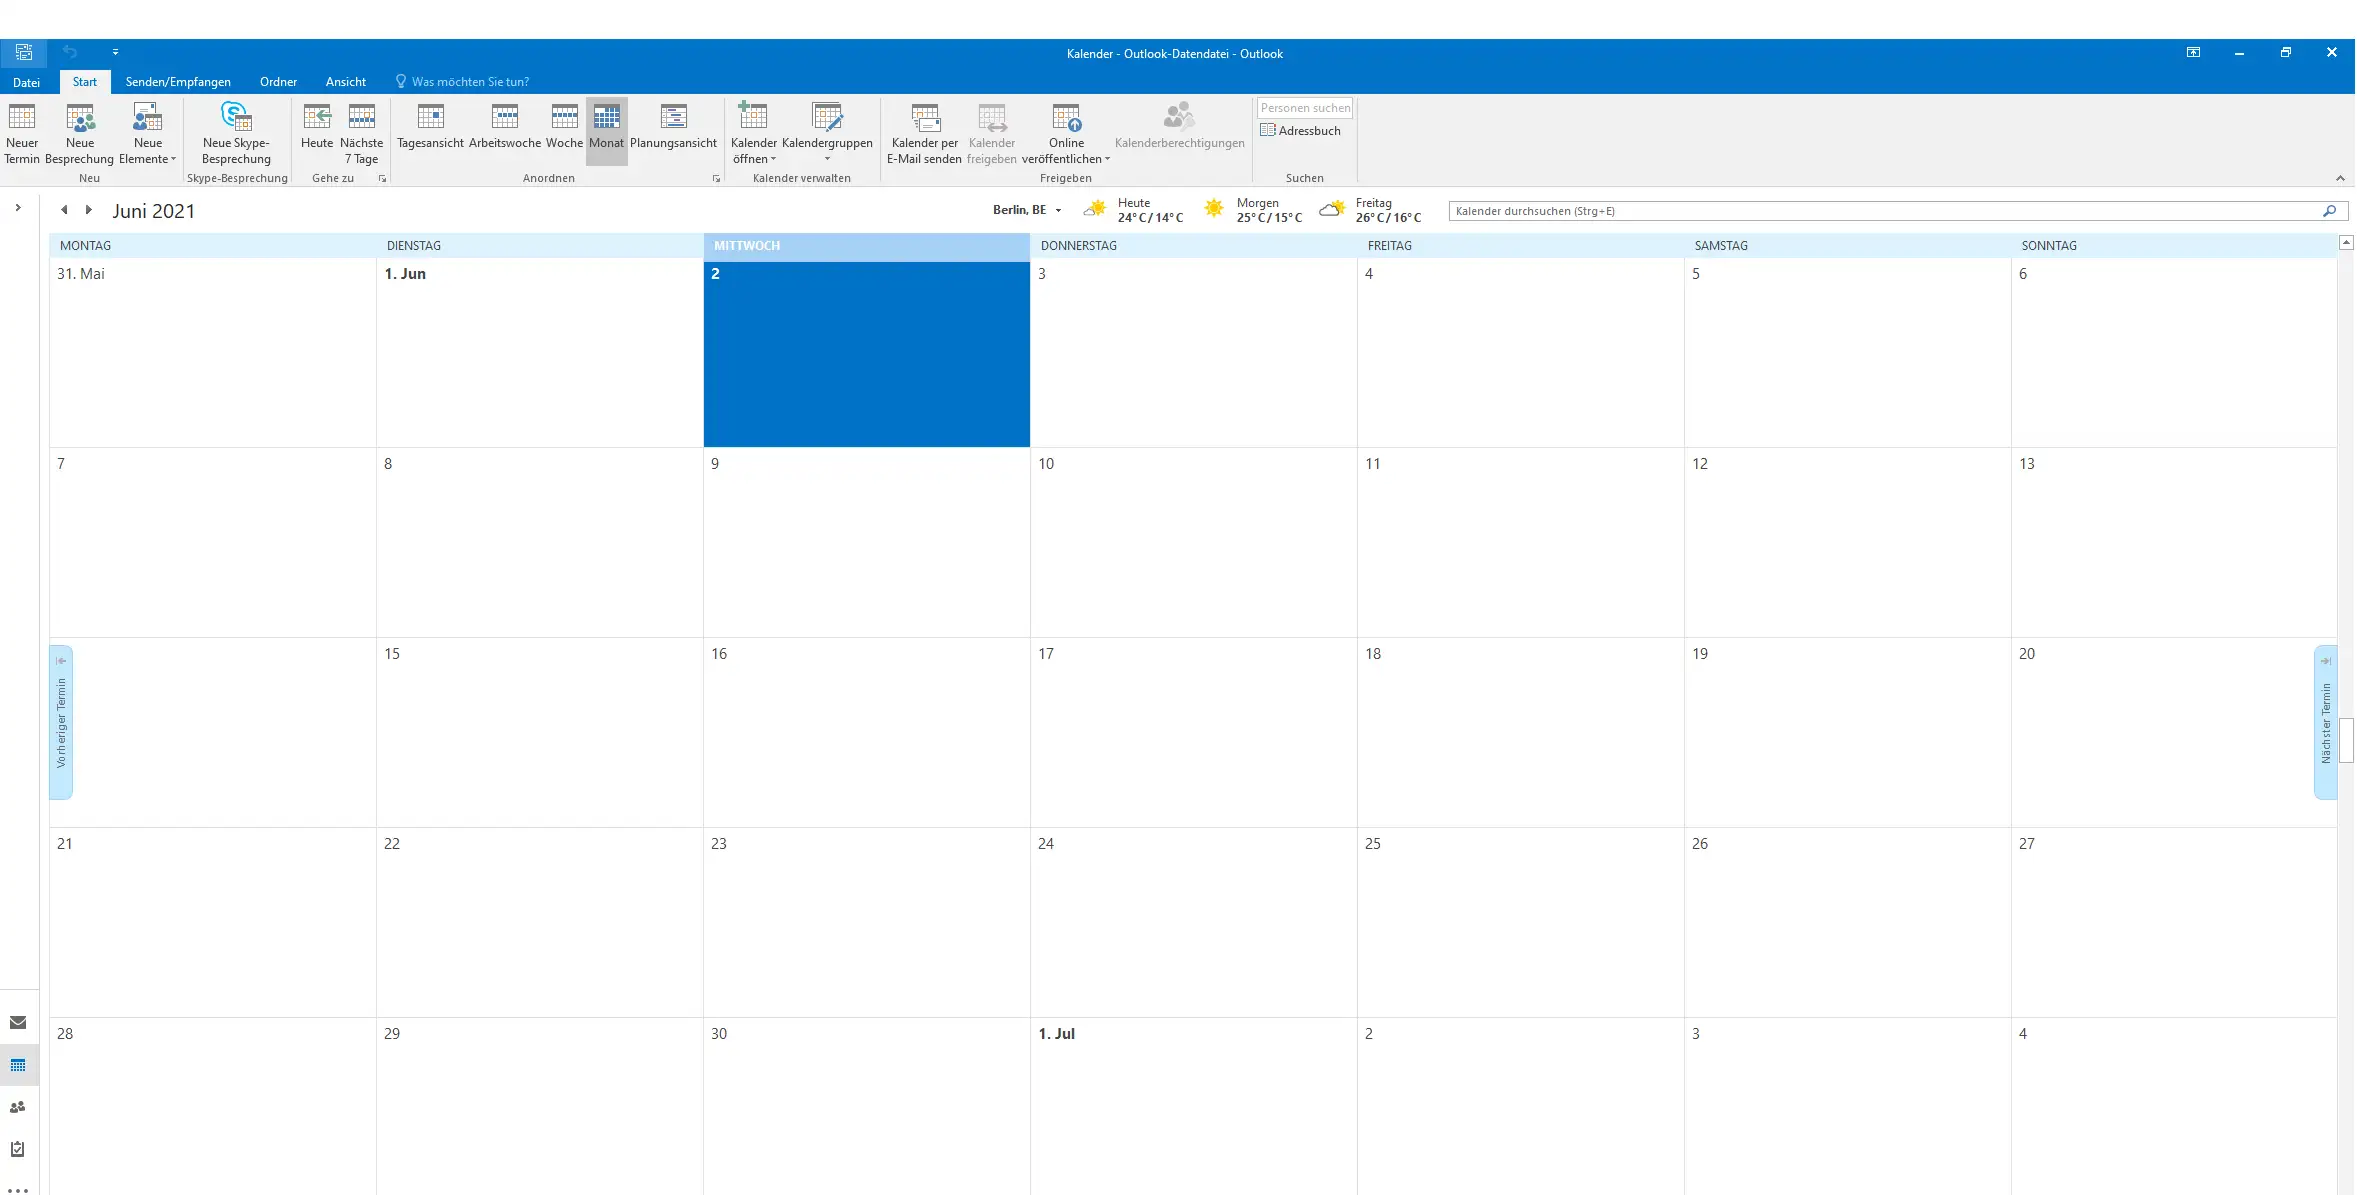
Task: Open Mail view in navigation bar
Action: tap(18, 1022)
